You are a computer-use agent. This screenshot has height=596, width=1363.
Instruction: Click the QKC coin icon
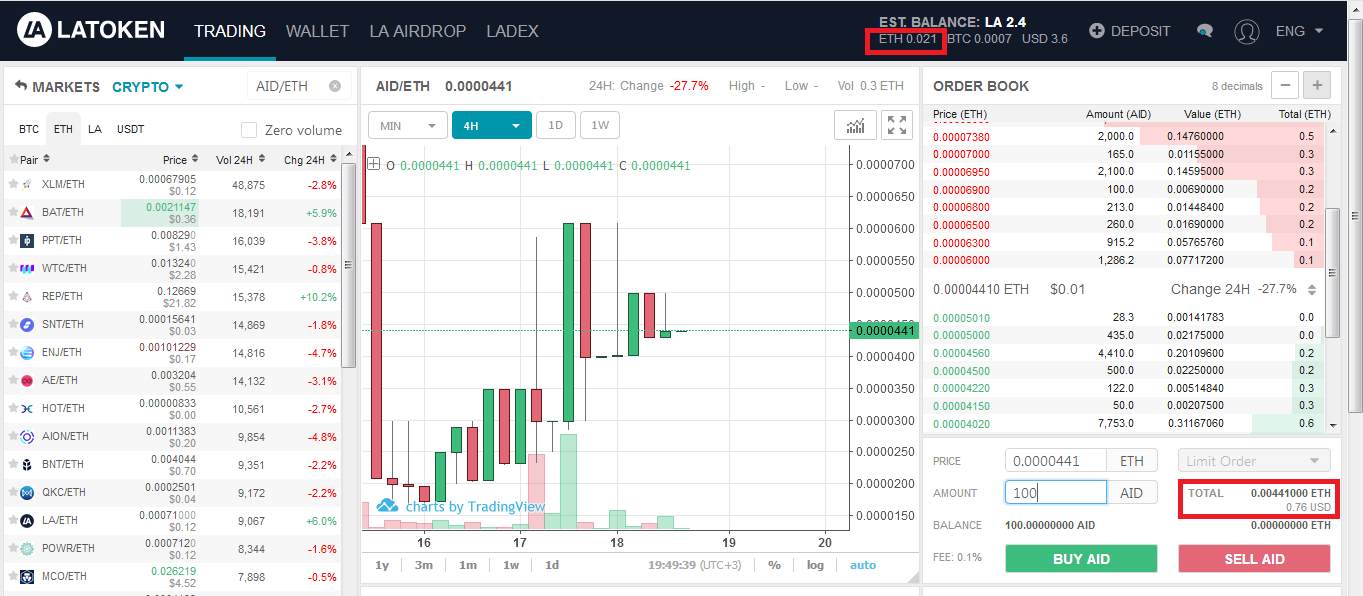(x=28, y=492)
